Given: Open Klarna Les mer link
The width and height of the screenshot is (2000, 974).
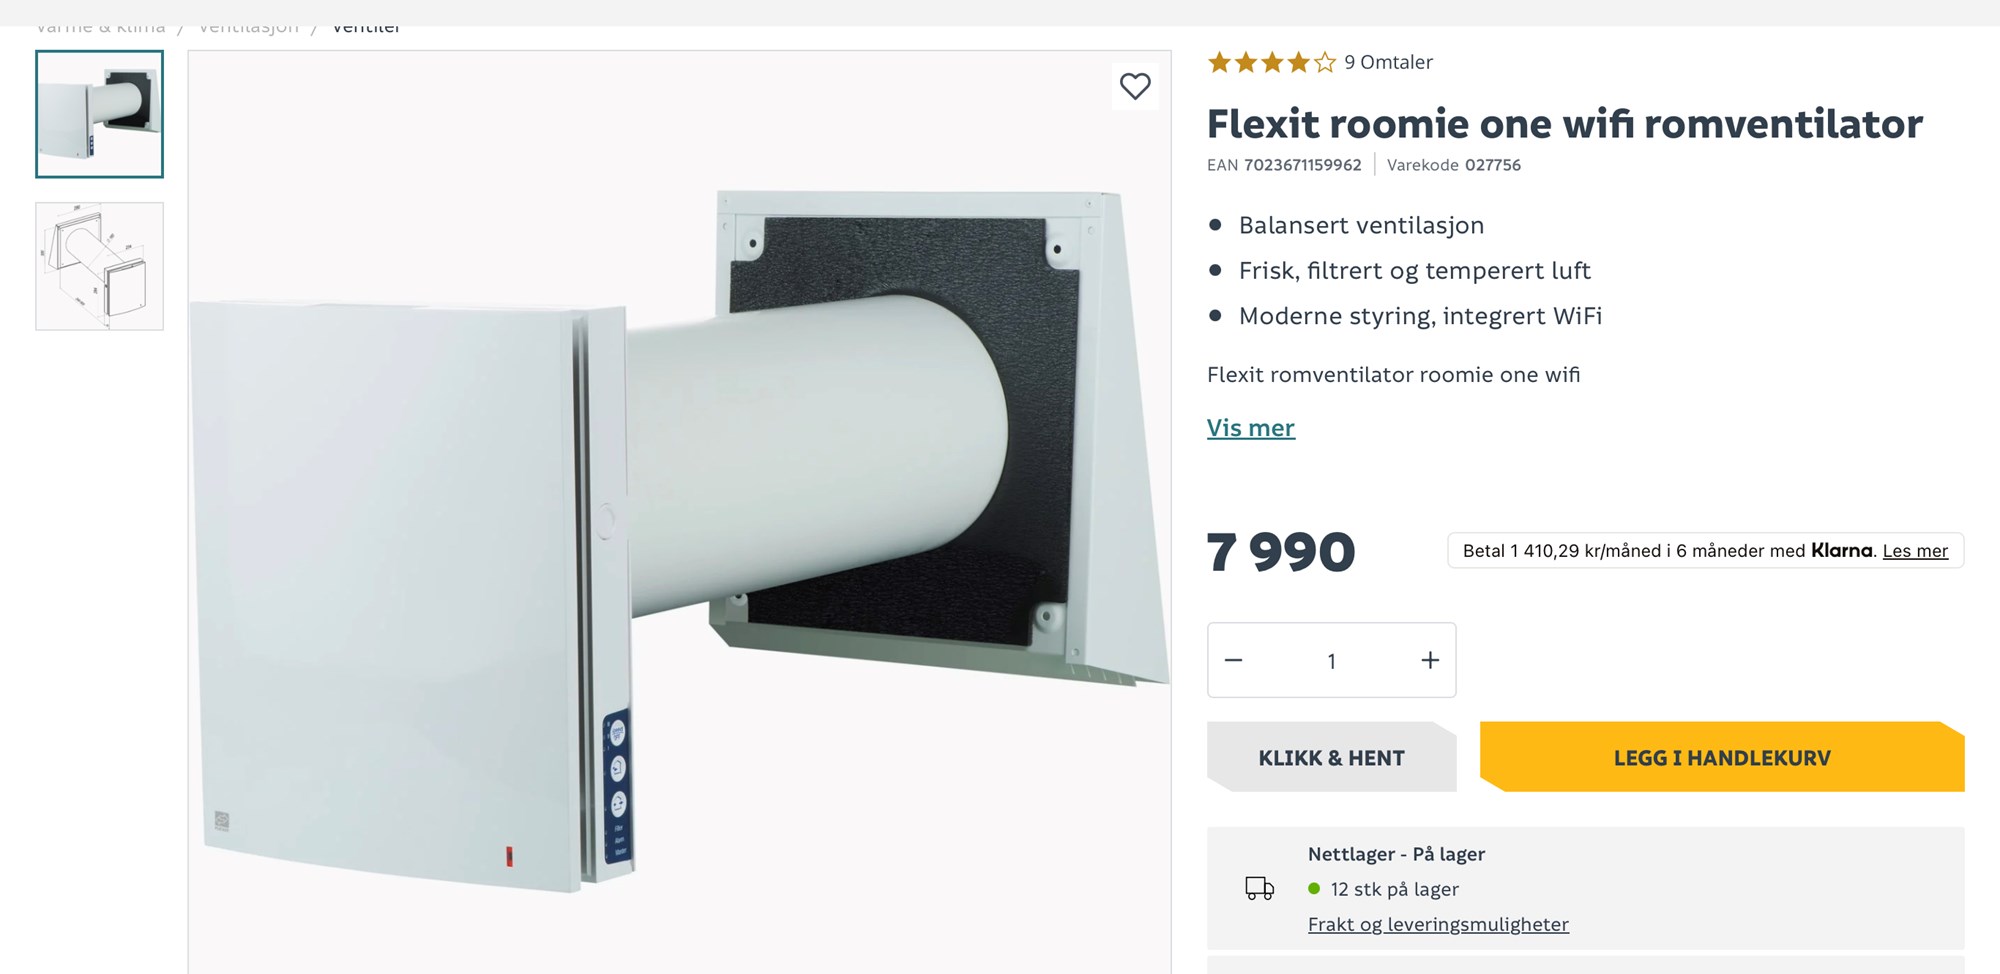Looking at the screenshot, I should tap(1915, 551).
